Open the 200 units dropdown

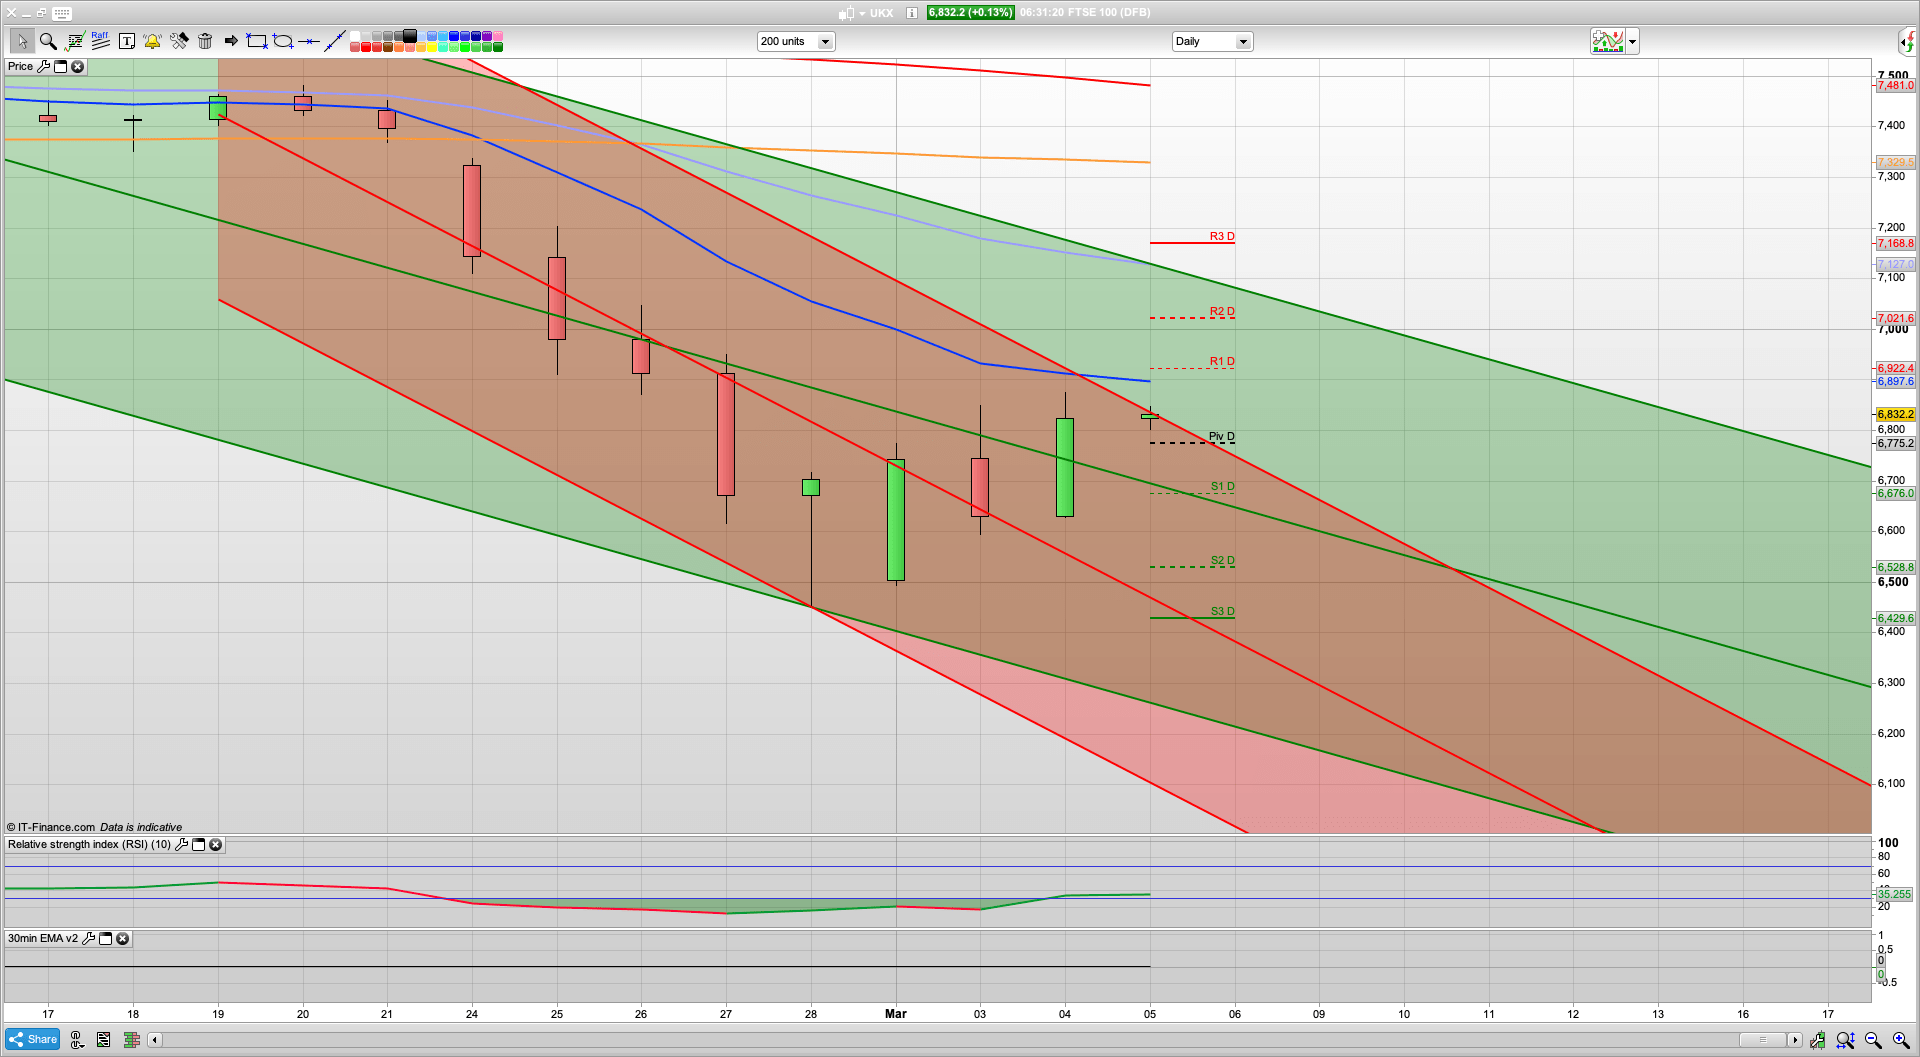(x=825, y=42)
